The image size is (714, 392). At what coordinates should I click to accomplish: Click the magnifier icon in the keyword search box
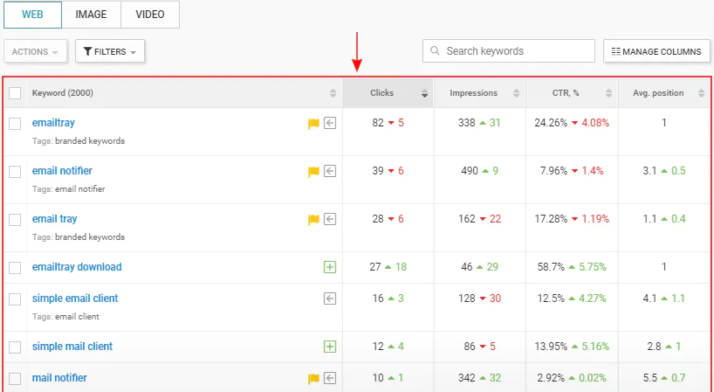pos(435,51)
